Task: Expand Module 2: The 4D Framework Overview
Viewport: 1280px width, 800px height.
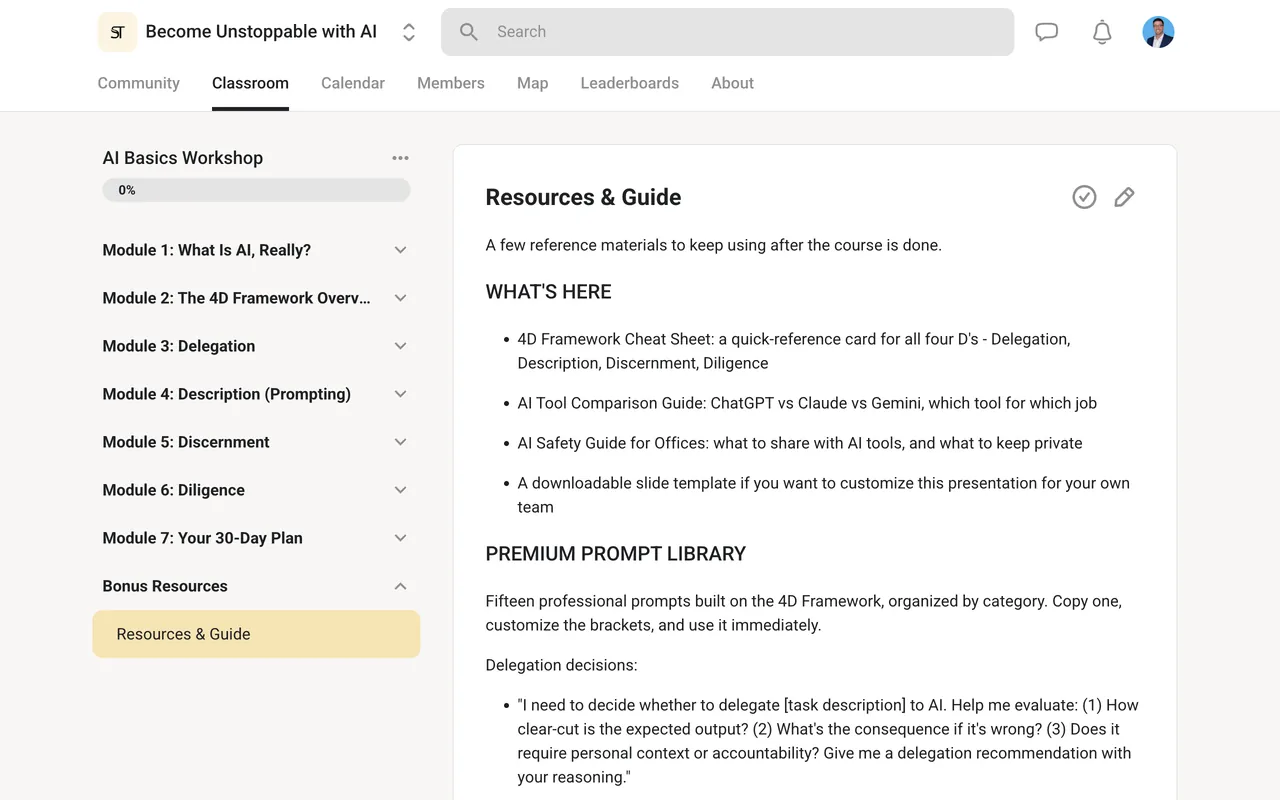Action: [256, 298]
